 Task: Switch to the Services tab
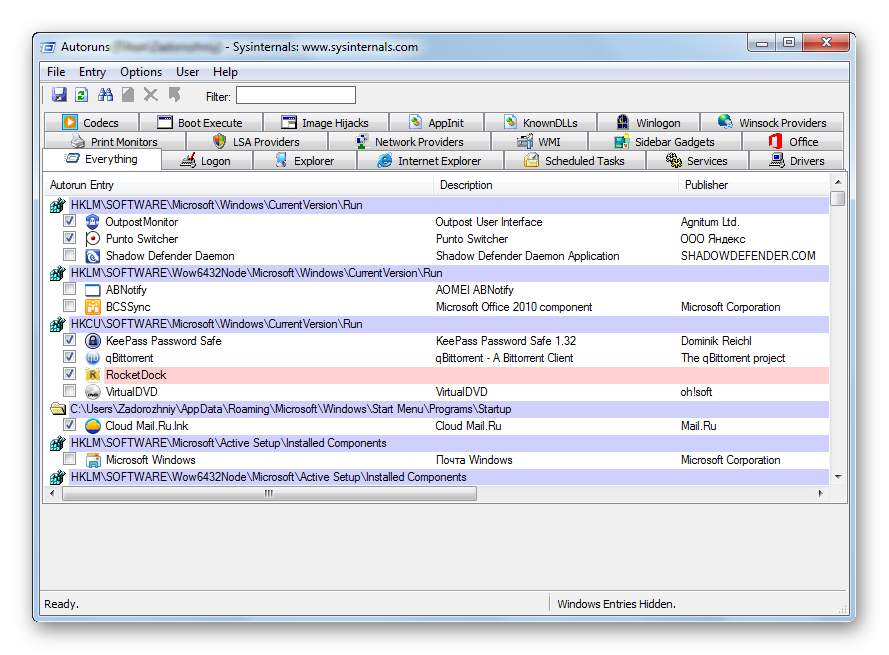[x=697, y=161]
